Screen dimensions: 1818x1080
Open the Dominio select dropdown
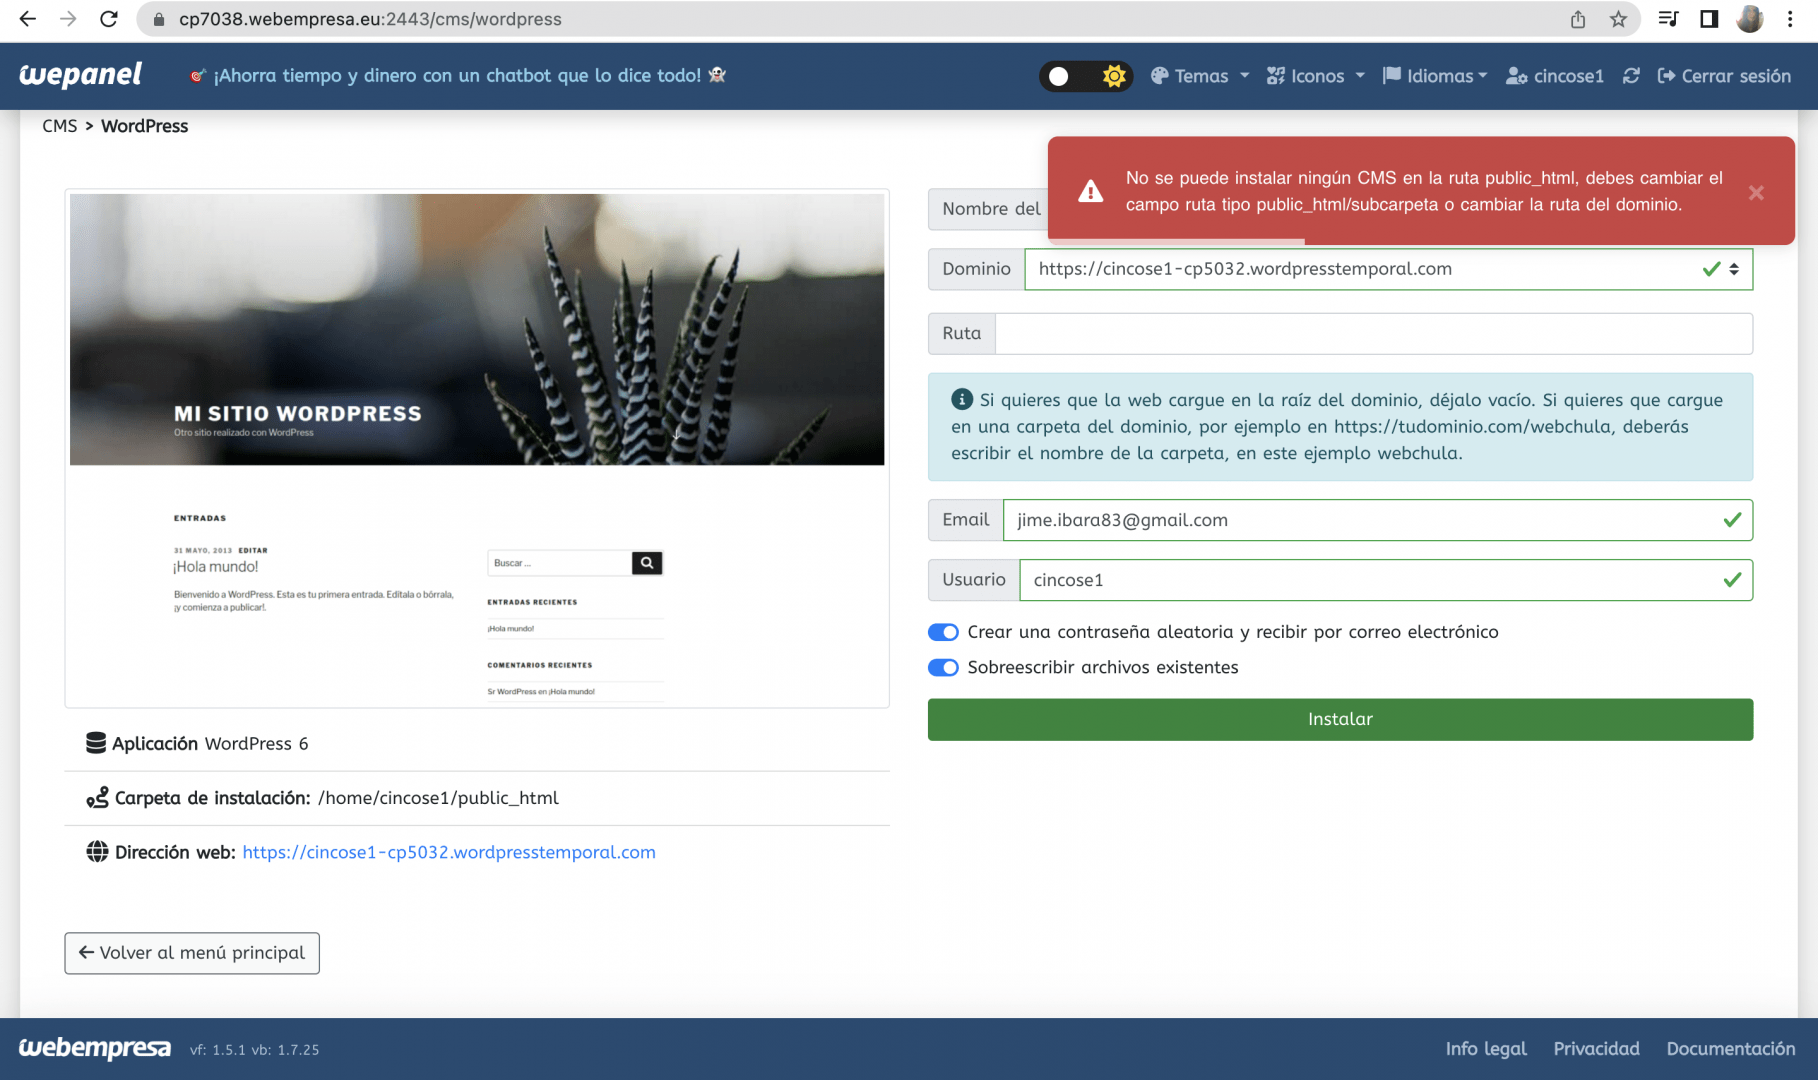[x=1388, y=269]
